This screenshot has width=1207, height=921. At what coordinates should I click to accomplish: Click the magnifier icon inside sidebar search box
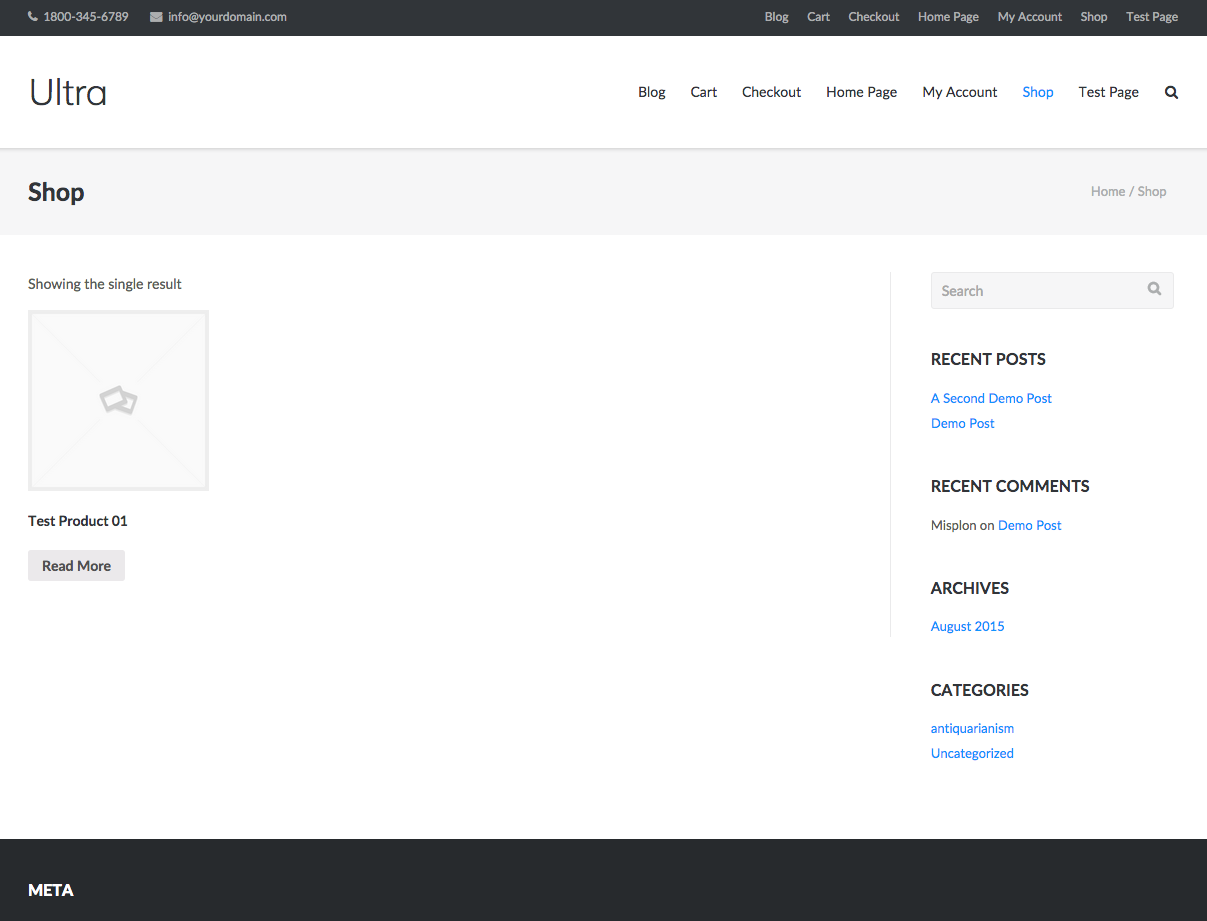tap(1154, 289)
